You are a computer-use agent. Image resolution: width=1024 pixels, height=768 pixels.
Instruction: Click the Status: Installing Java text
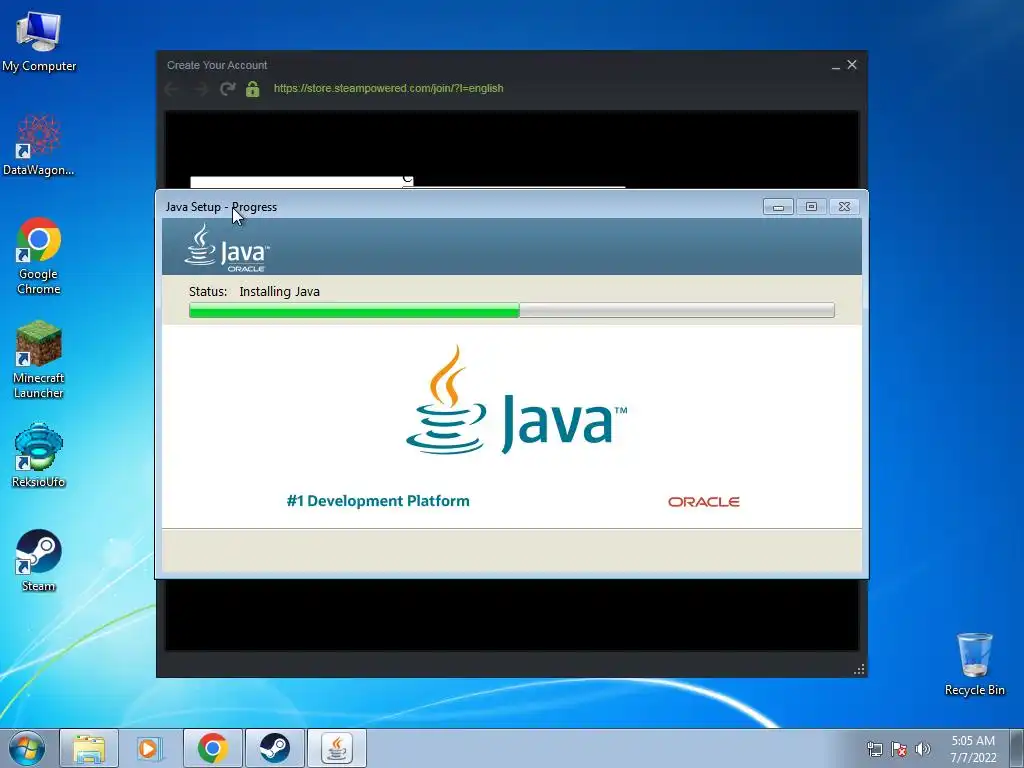(254, 291)
